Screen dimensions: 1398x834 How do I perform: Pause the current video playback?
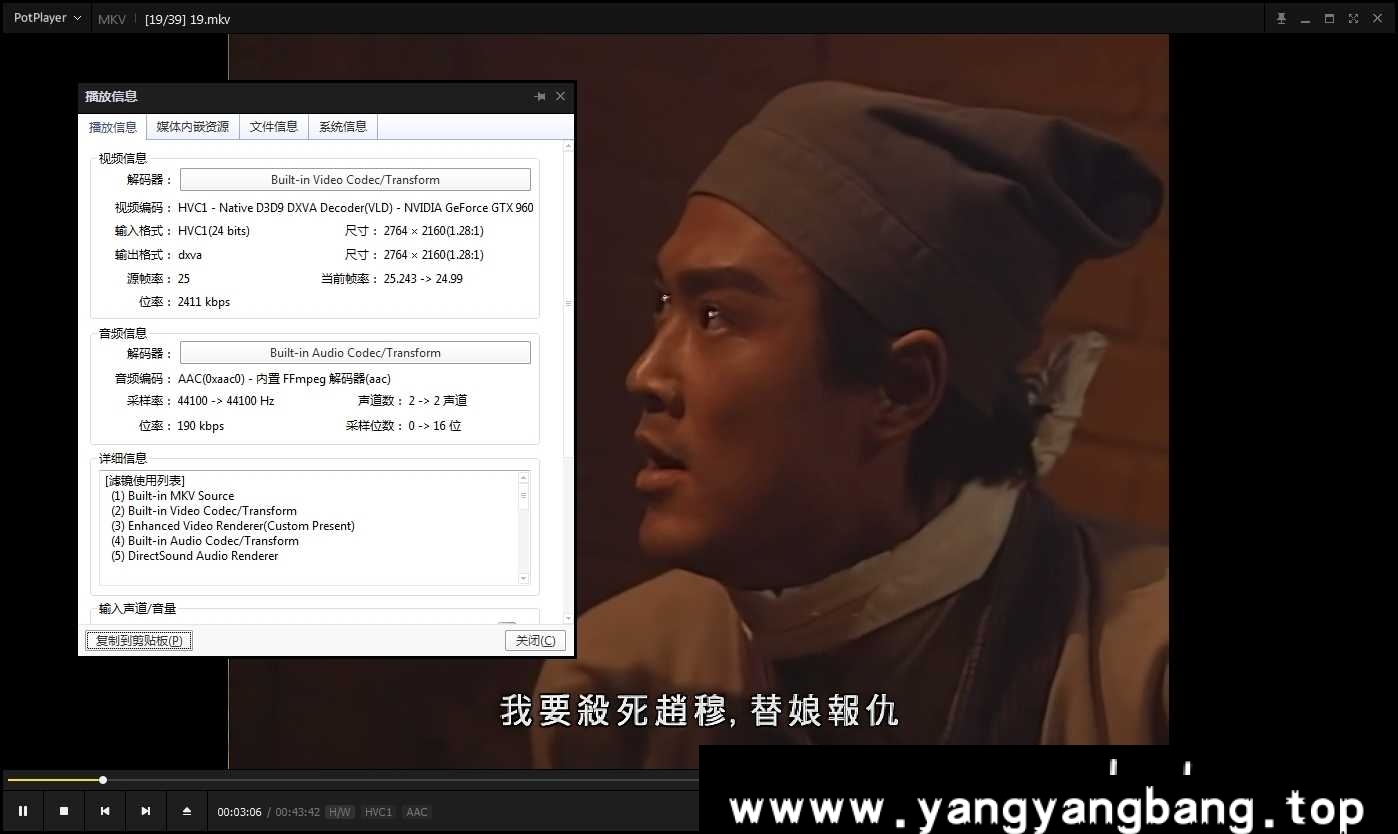(22, 811)
